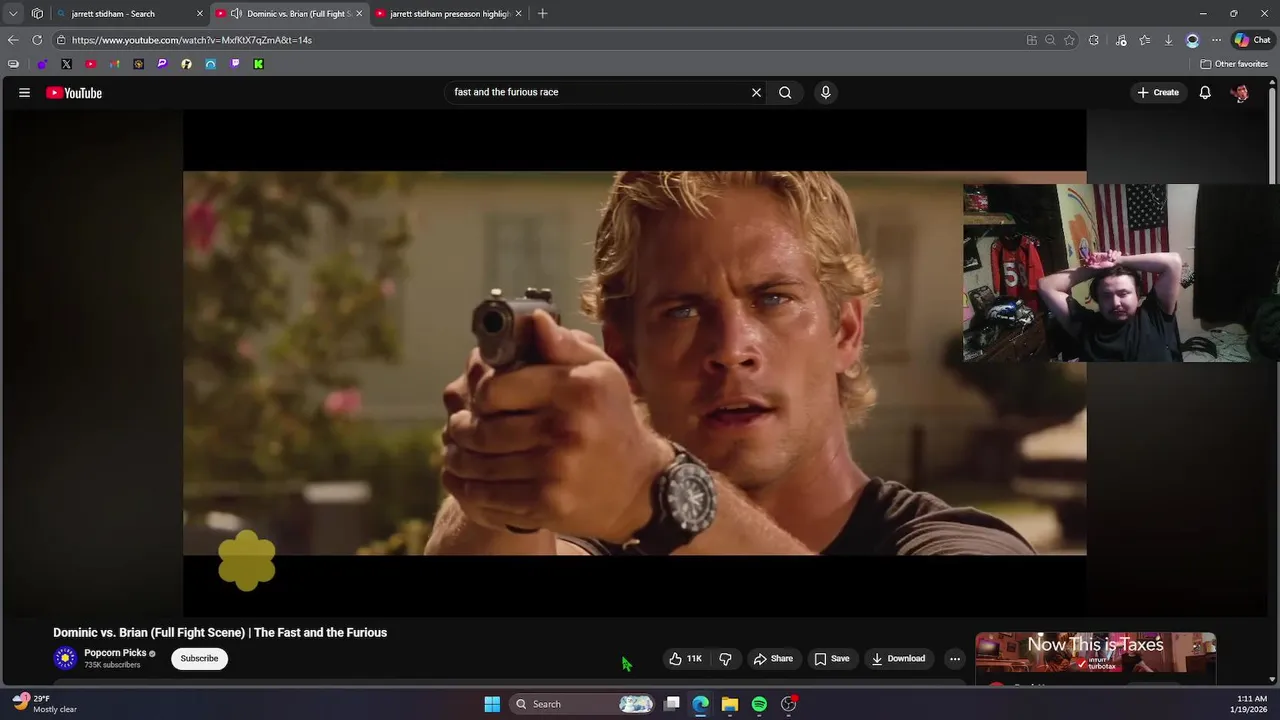The height and width of the screenshot is (720, 1280).
Task: Subscribe to Popcorn Picks
Action: coord(199,658)
